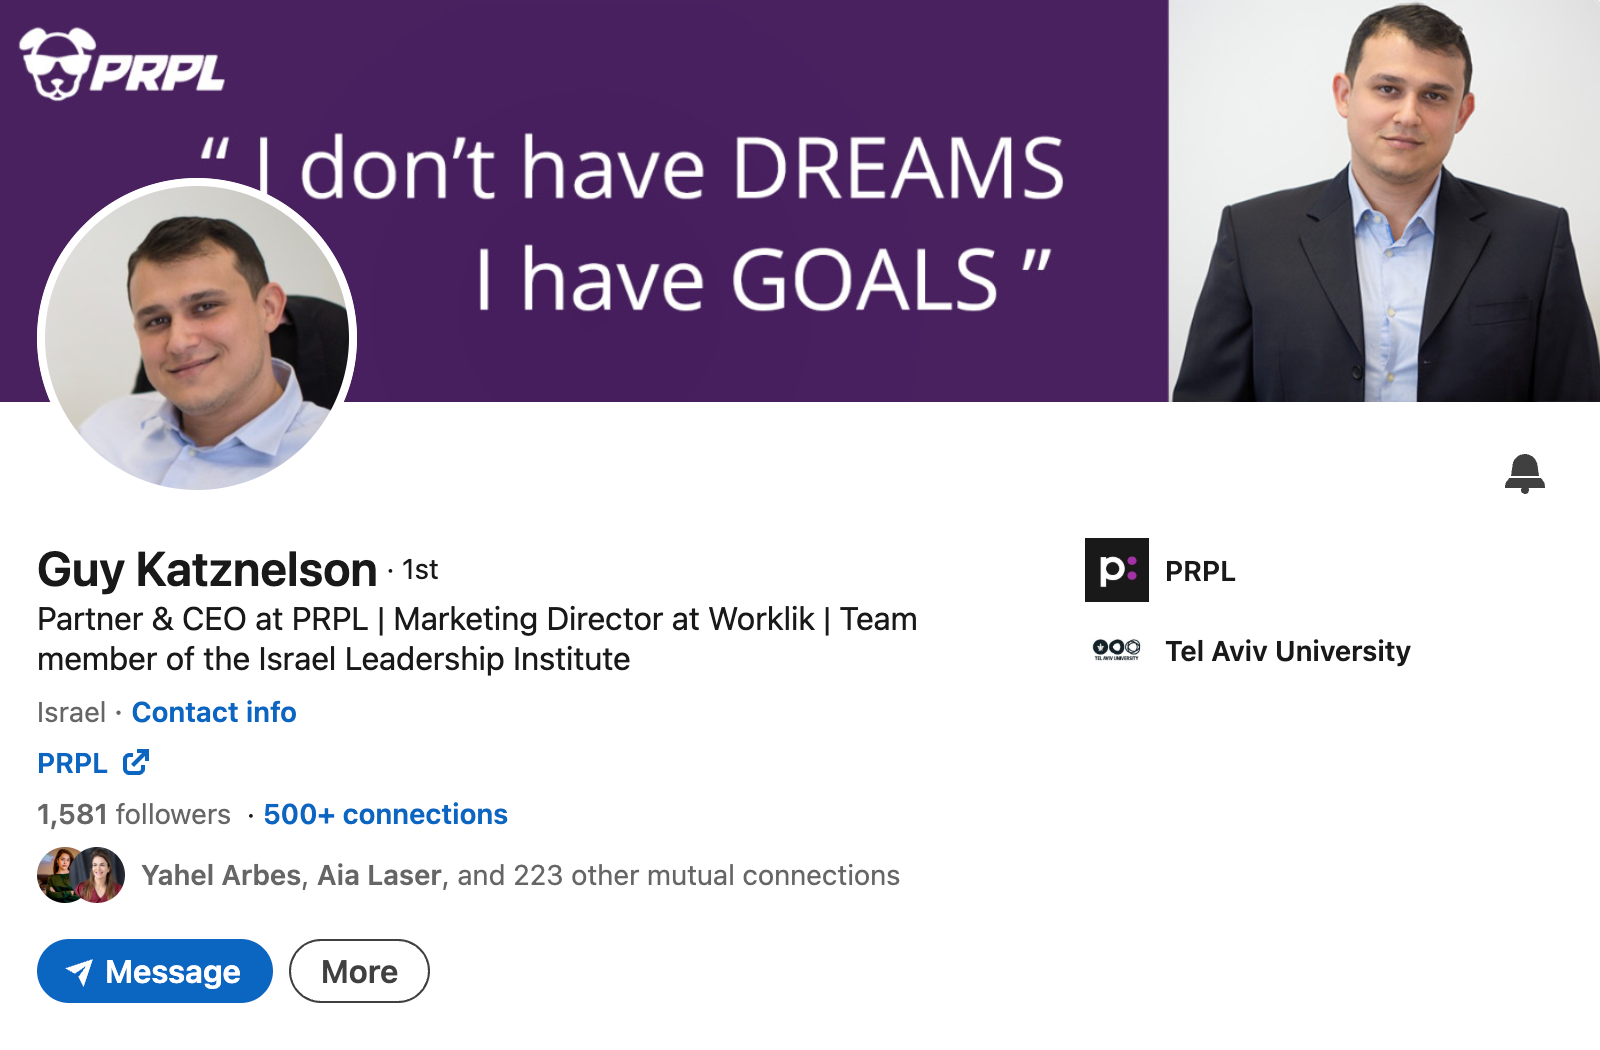Viewport: 1600px width, 1050px height.
Task: Open the circular profile photo
Action: click(x=197, y=335)
